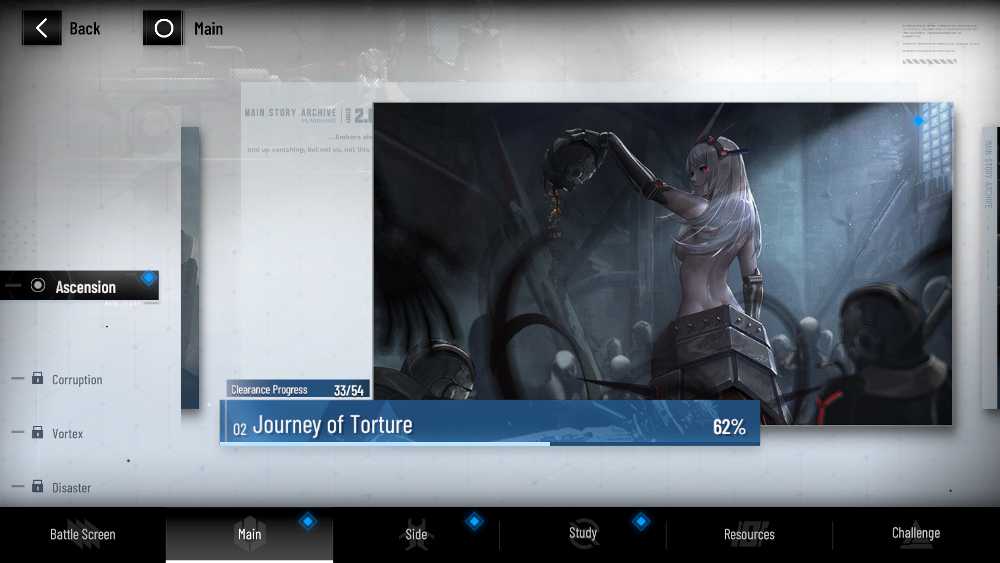The height and width of the screenshot is (563, 1000).
Task: Click the lock icon beside Corruption
Action: (x=38, y=378)
